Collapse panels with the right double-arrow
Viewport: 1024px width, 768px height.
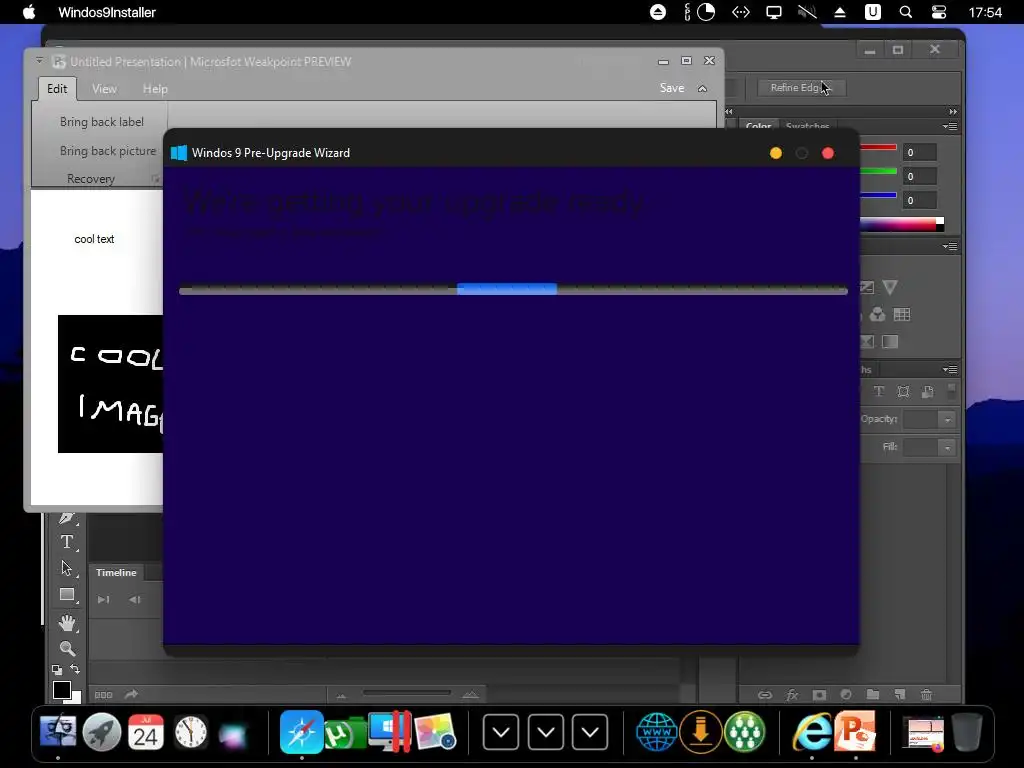(x=953, y=112)
